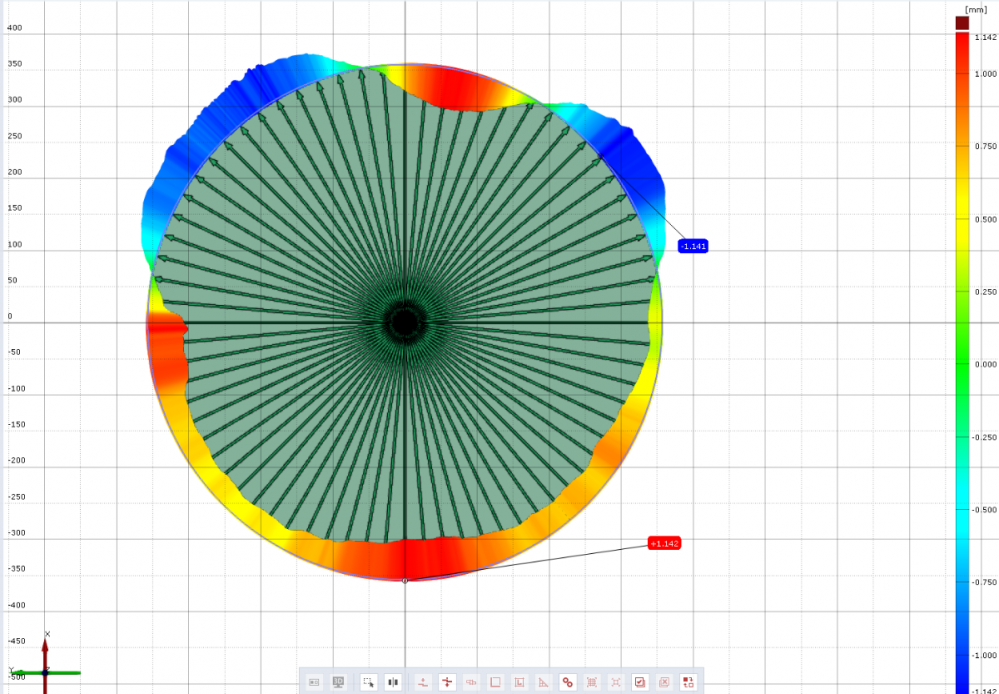Click the red +1.142 deviation label
The width and height of the screenshot is (999, 694).
click(664, 543)
